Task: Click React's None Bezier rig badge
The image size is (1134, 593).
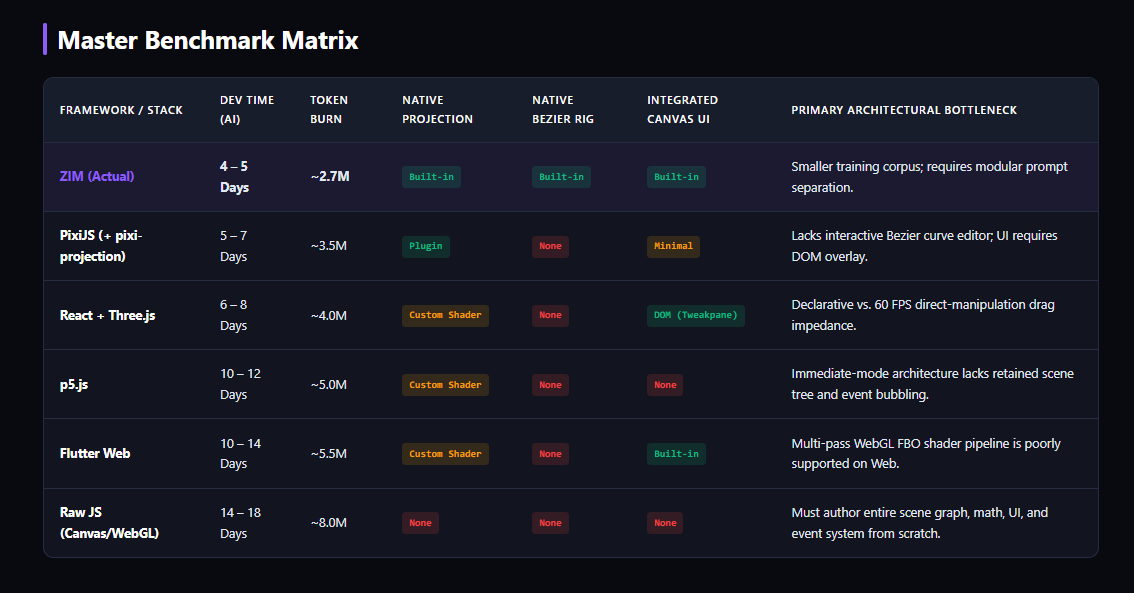Action: (550, 315)
